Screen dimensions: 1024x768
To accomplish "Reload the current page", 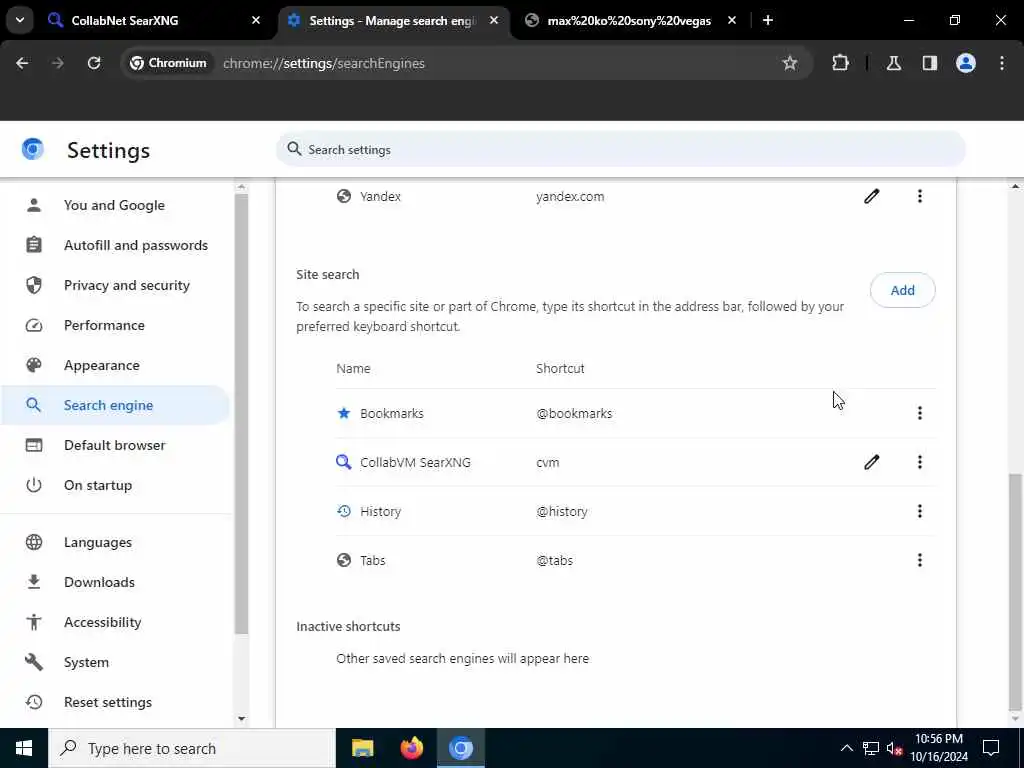I will pyautogui.click(x=94, y=63).
